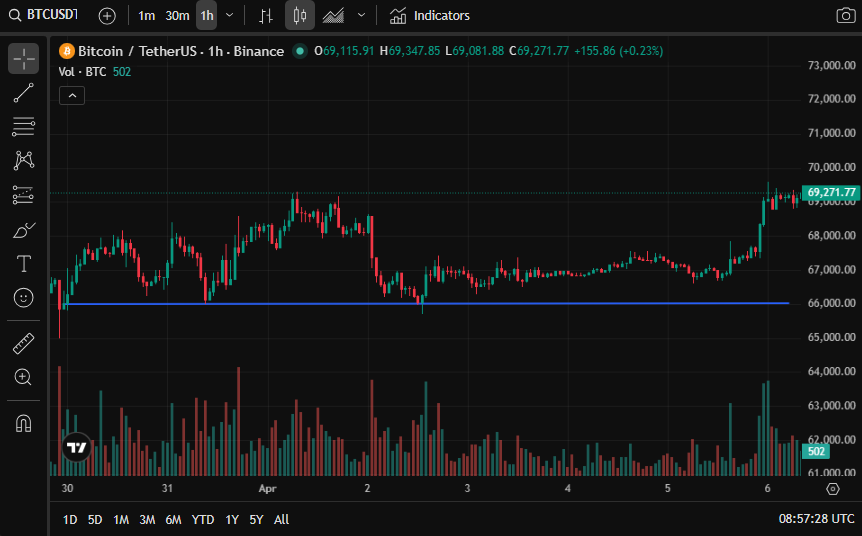Image resolution: width=862 pixels, height=536 pixels.
Task: Toggle magnet mode
Action: (23, 423)
